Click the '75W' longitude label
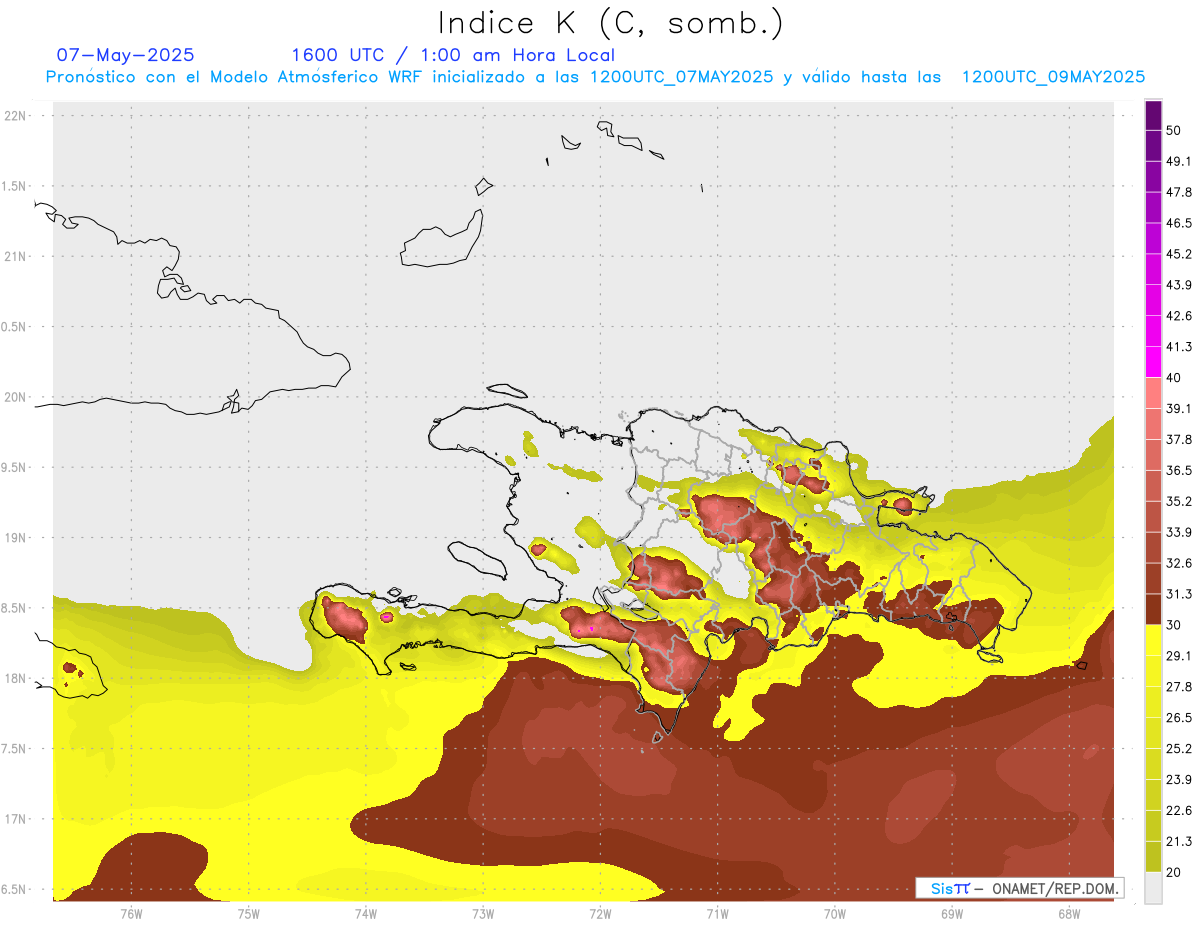Image resolution: width=1200 pixels, height=927 pixels. pyautogui.click(x=249, y=914)
